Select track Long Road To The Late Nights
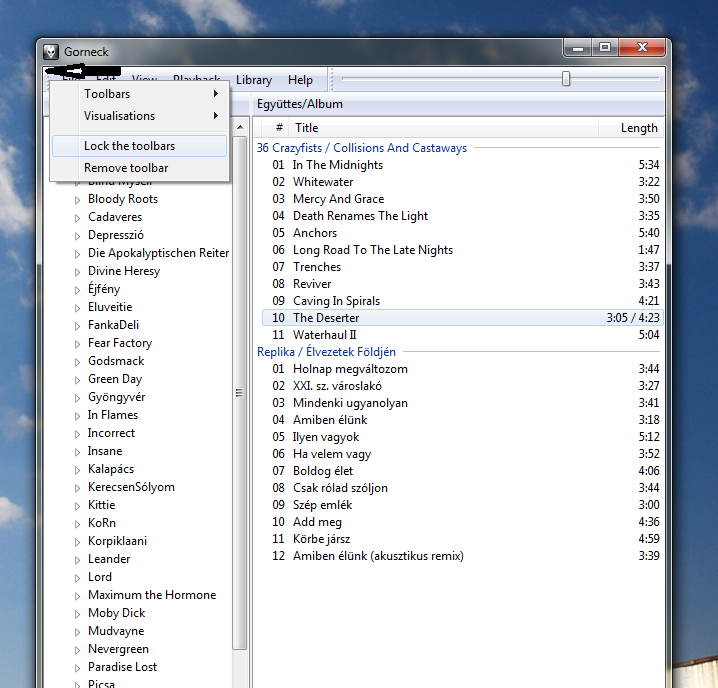This screenshot has width=718, height=688. [x=462, y=250]
